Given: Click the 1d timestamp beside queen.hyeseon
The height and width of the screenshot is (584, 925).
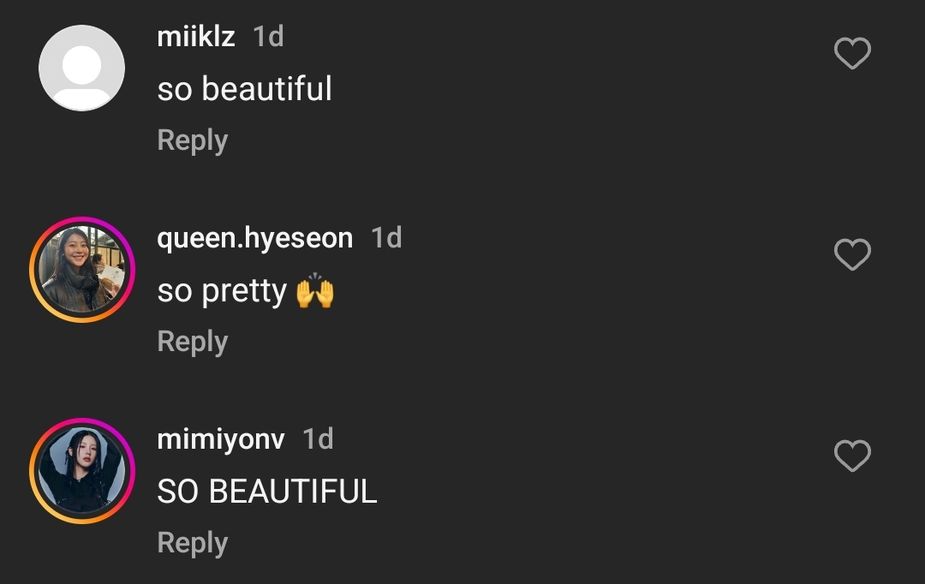Looking at the screenshot, I should coord(386,238).
